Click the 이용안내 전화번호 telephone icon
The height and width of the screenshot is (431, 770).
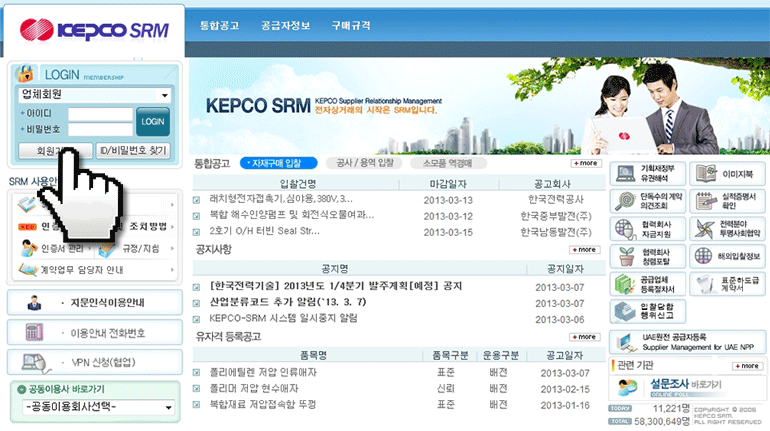tap(34, 333)
